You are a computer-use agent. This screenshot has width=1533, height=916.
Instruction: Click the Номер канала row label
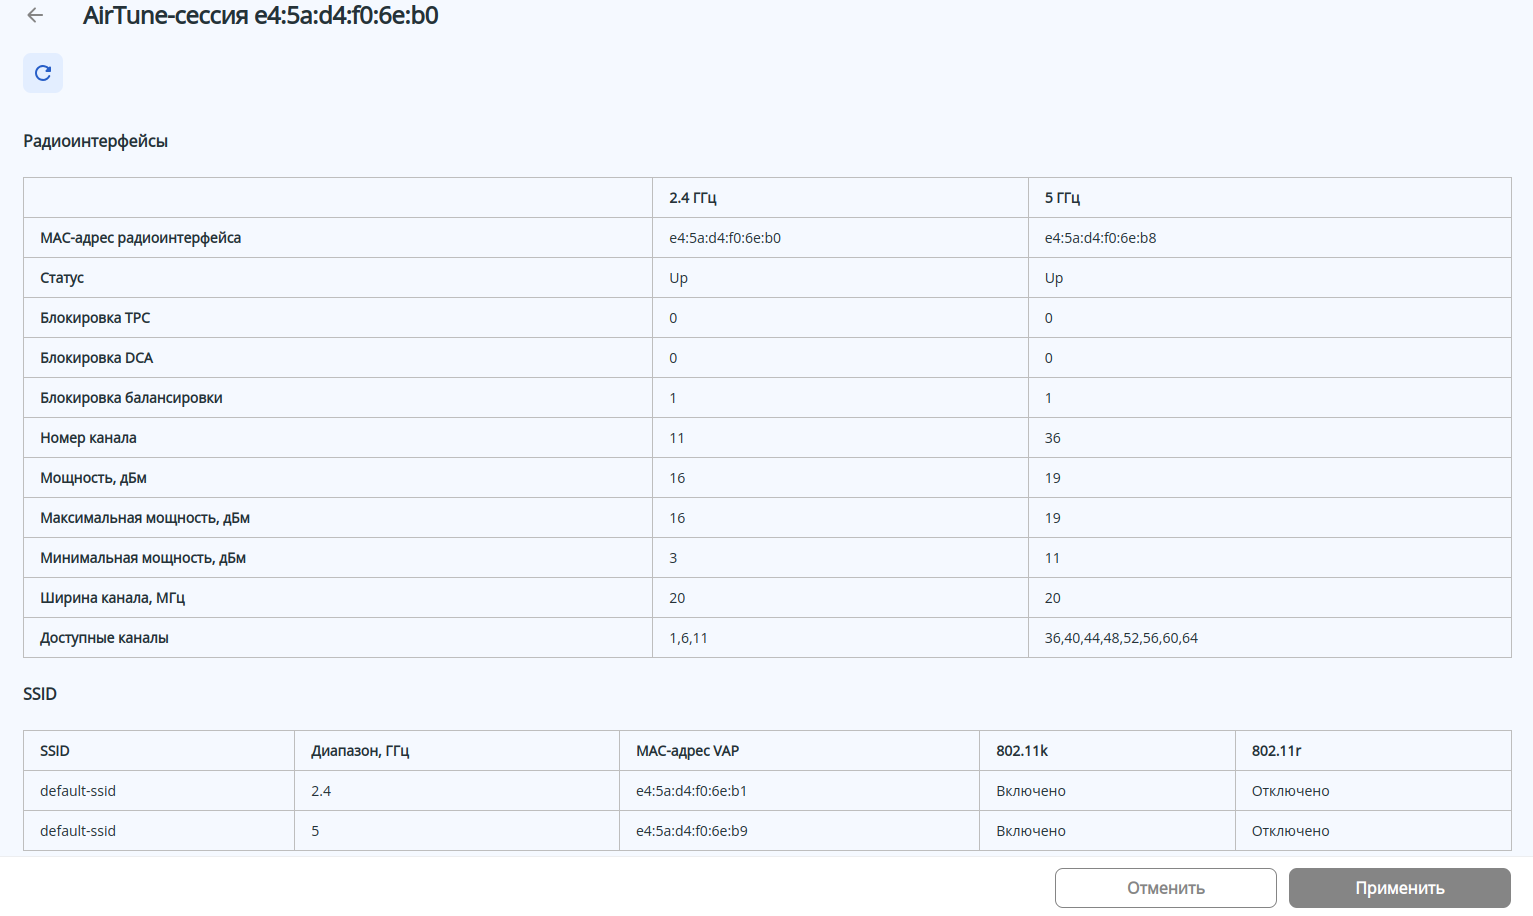point(89,438)
